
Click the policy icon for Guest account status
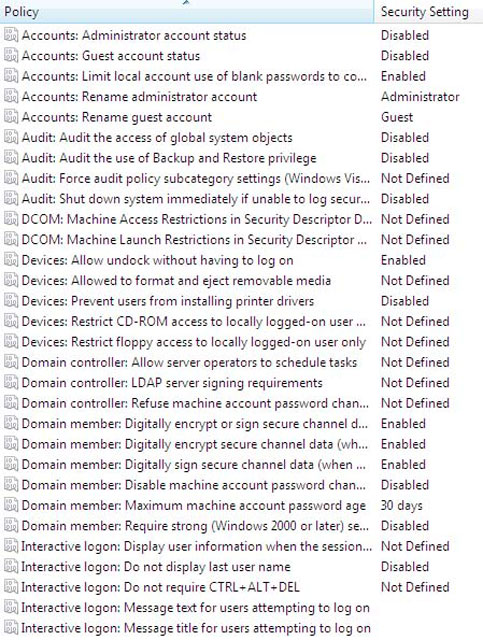(11, 56)
